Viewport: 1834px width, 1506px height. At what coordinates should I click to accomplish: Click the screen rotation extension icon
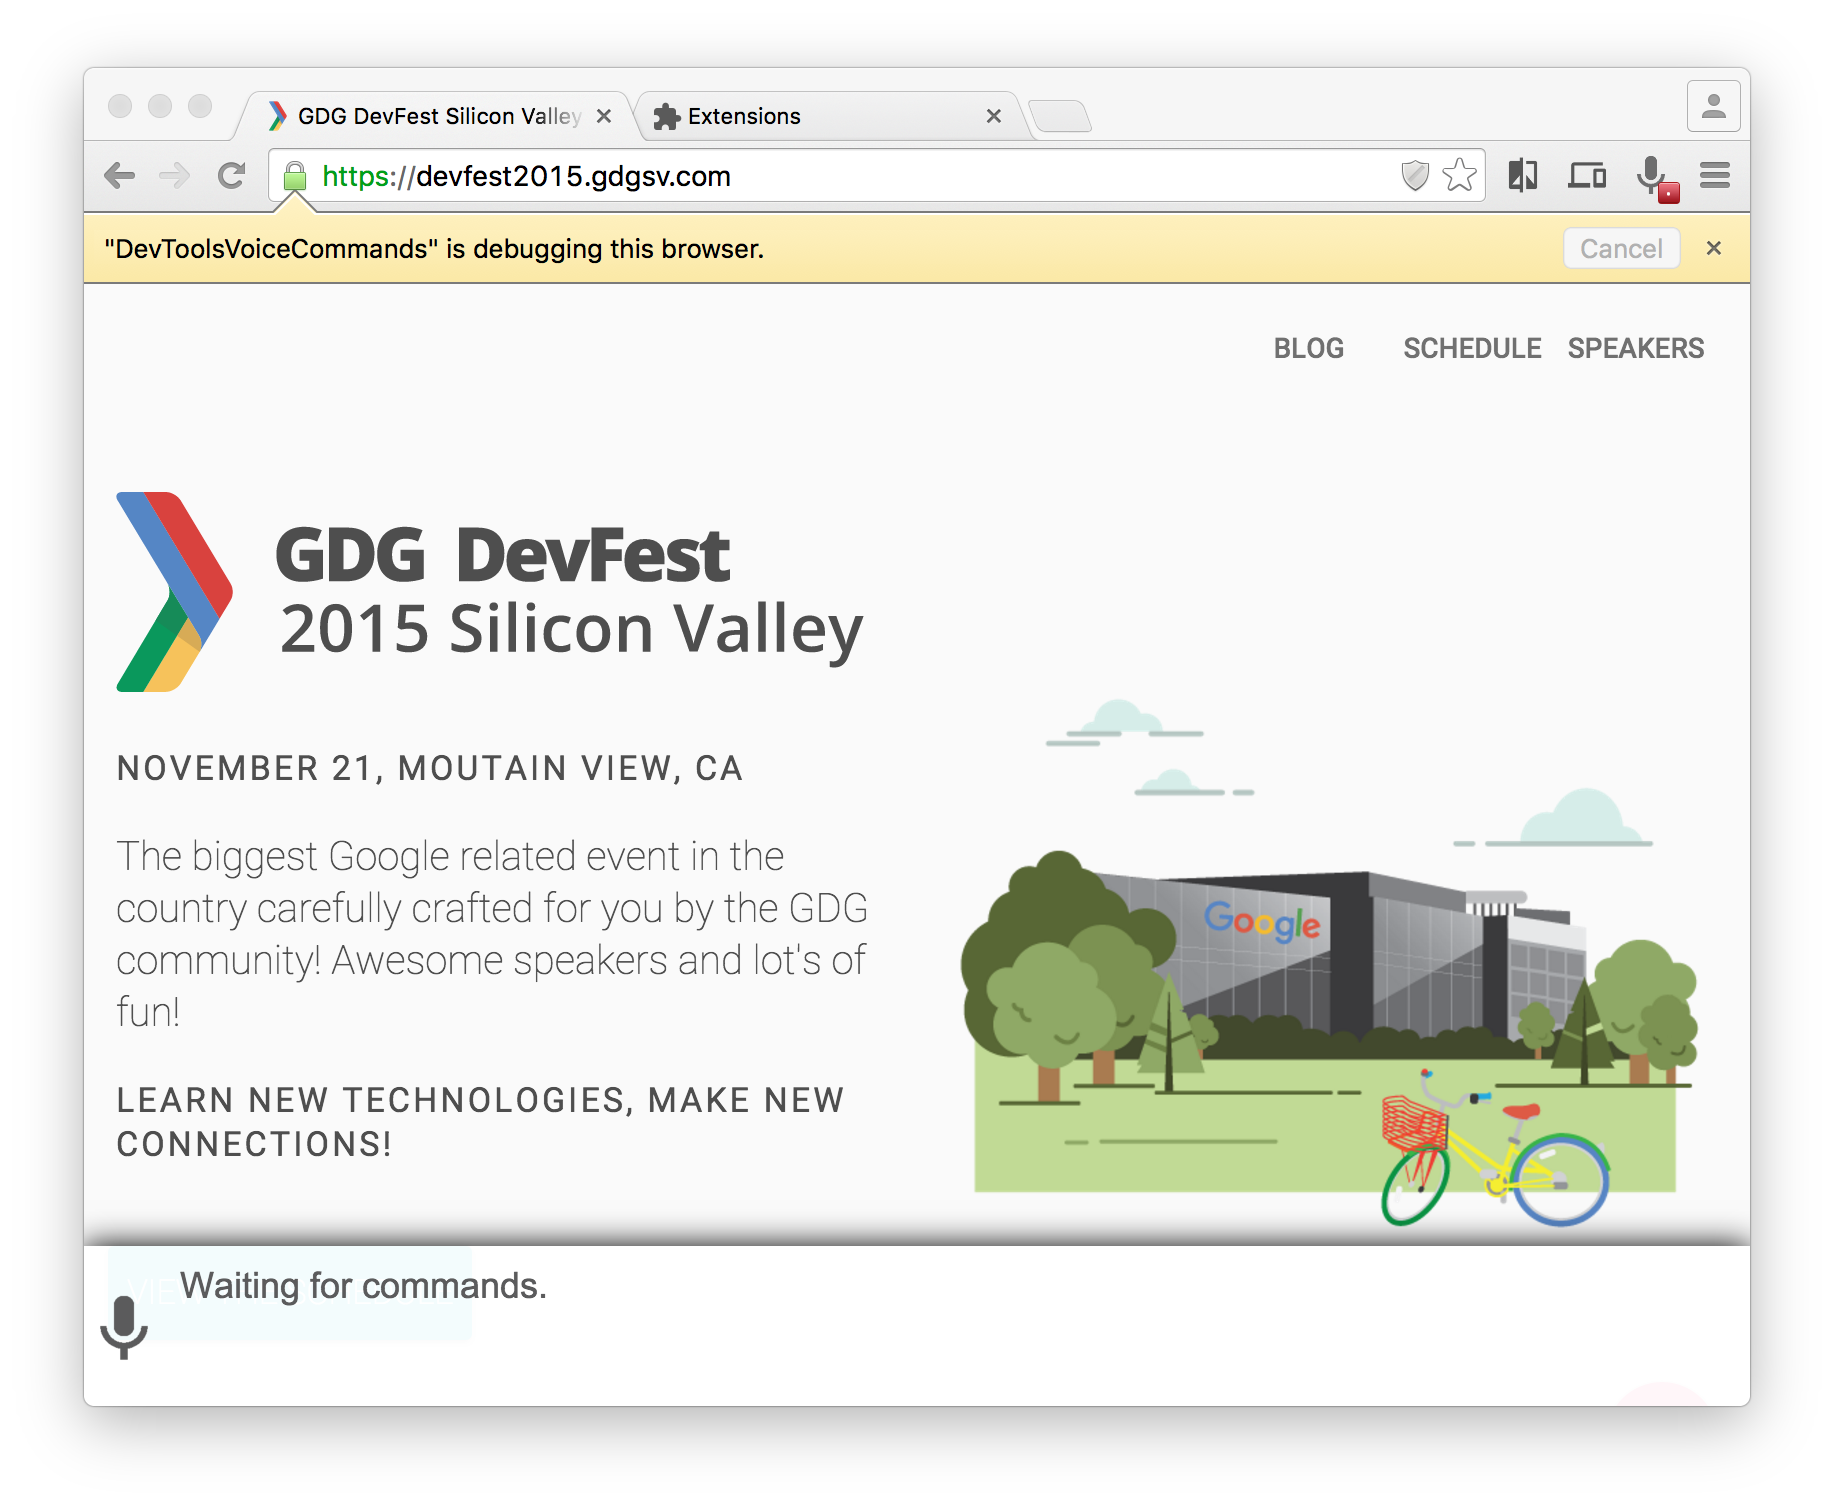click(1523, 175)
